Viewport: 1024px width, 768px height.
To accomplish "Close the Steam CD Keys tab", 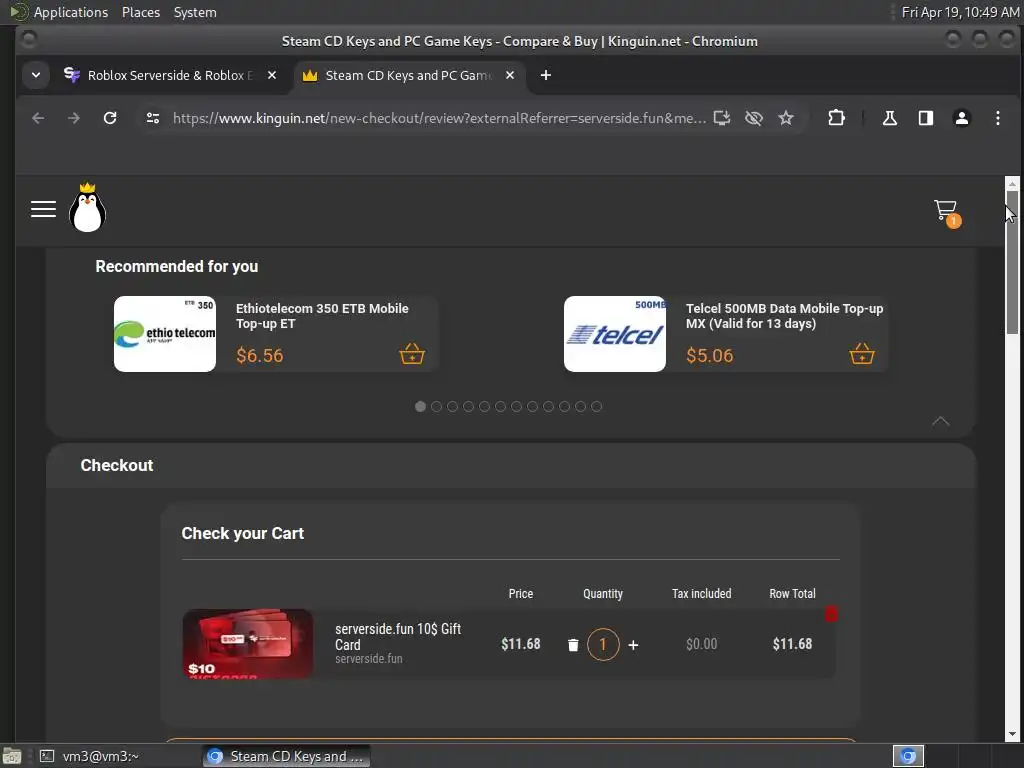I will [x=510, y=75].
